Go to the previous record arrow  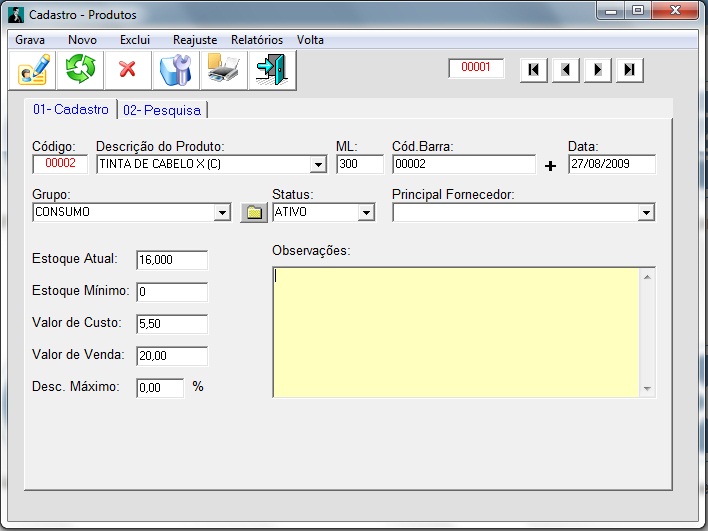[566, 70]
